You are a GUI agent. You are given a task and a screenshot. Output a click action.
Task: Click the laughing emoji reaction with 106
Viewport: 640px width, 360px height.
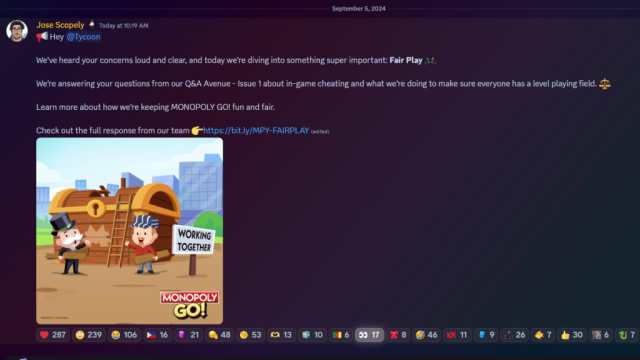(x=124, y=335)
